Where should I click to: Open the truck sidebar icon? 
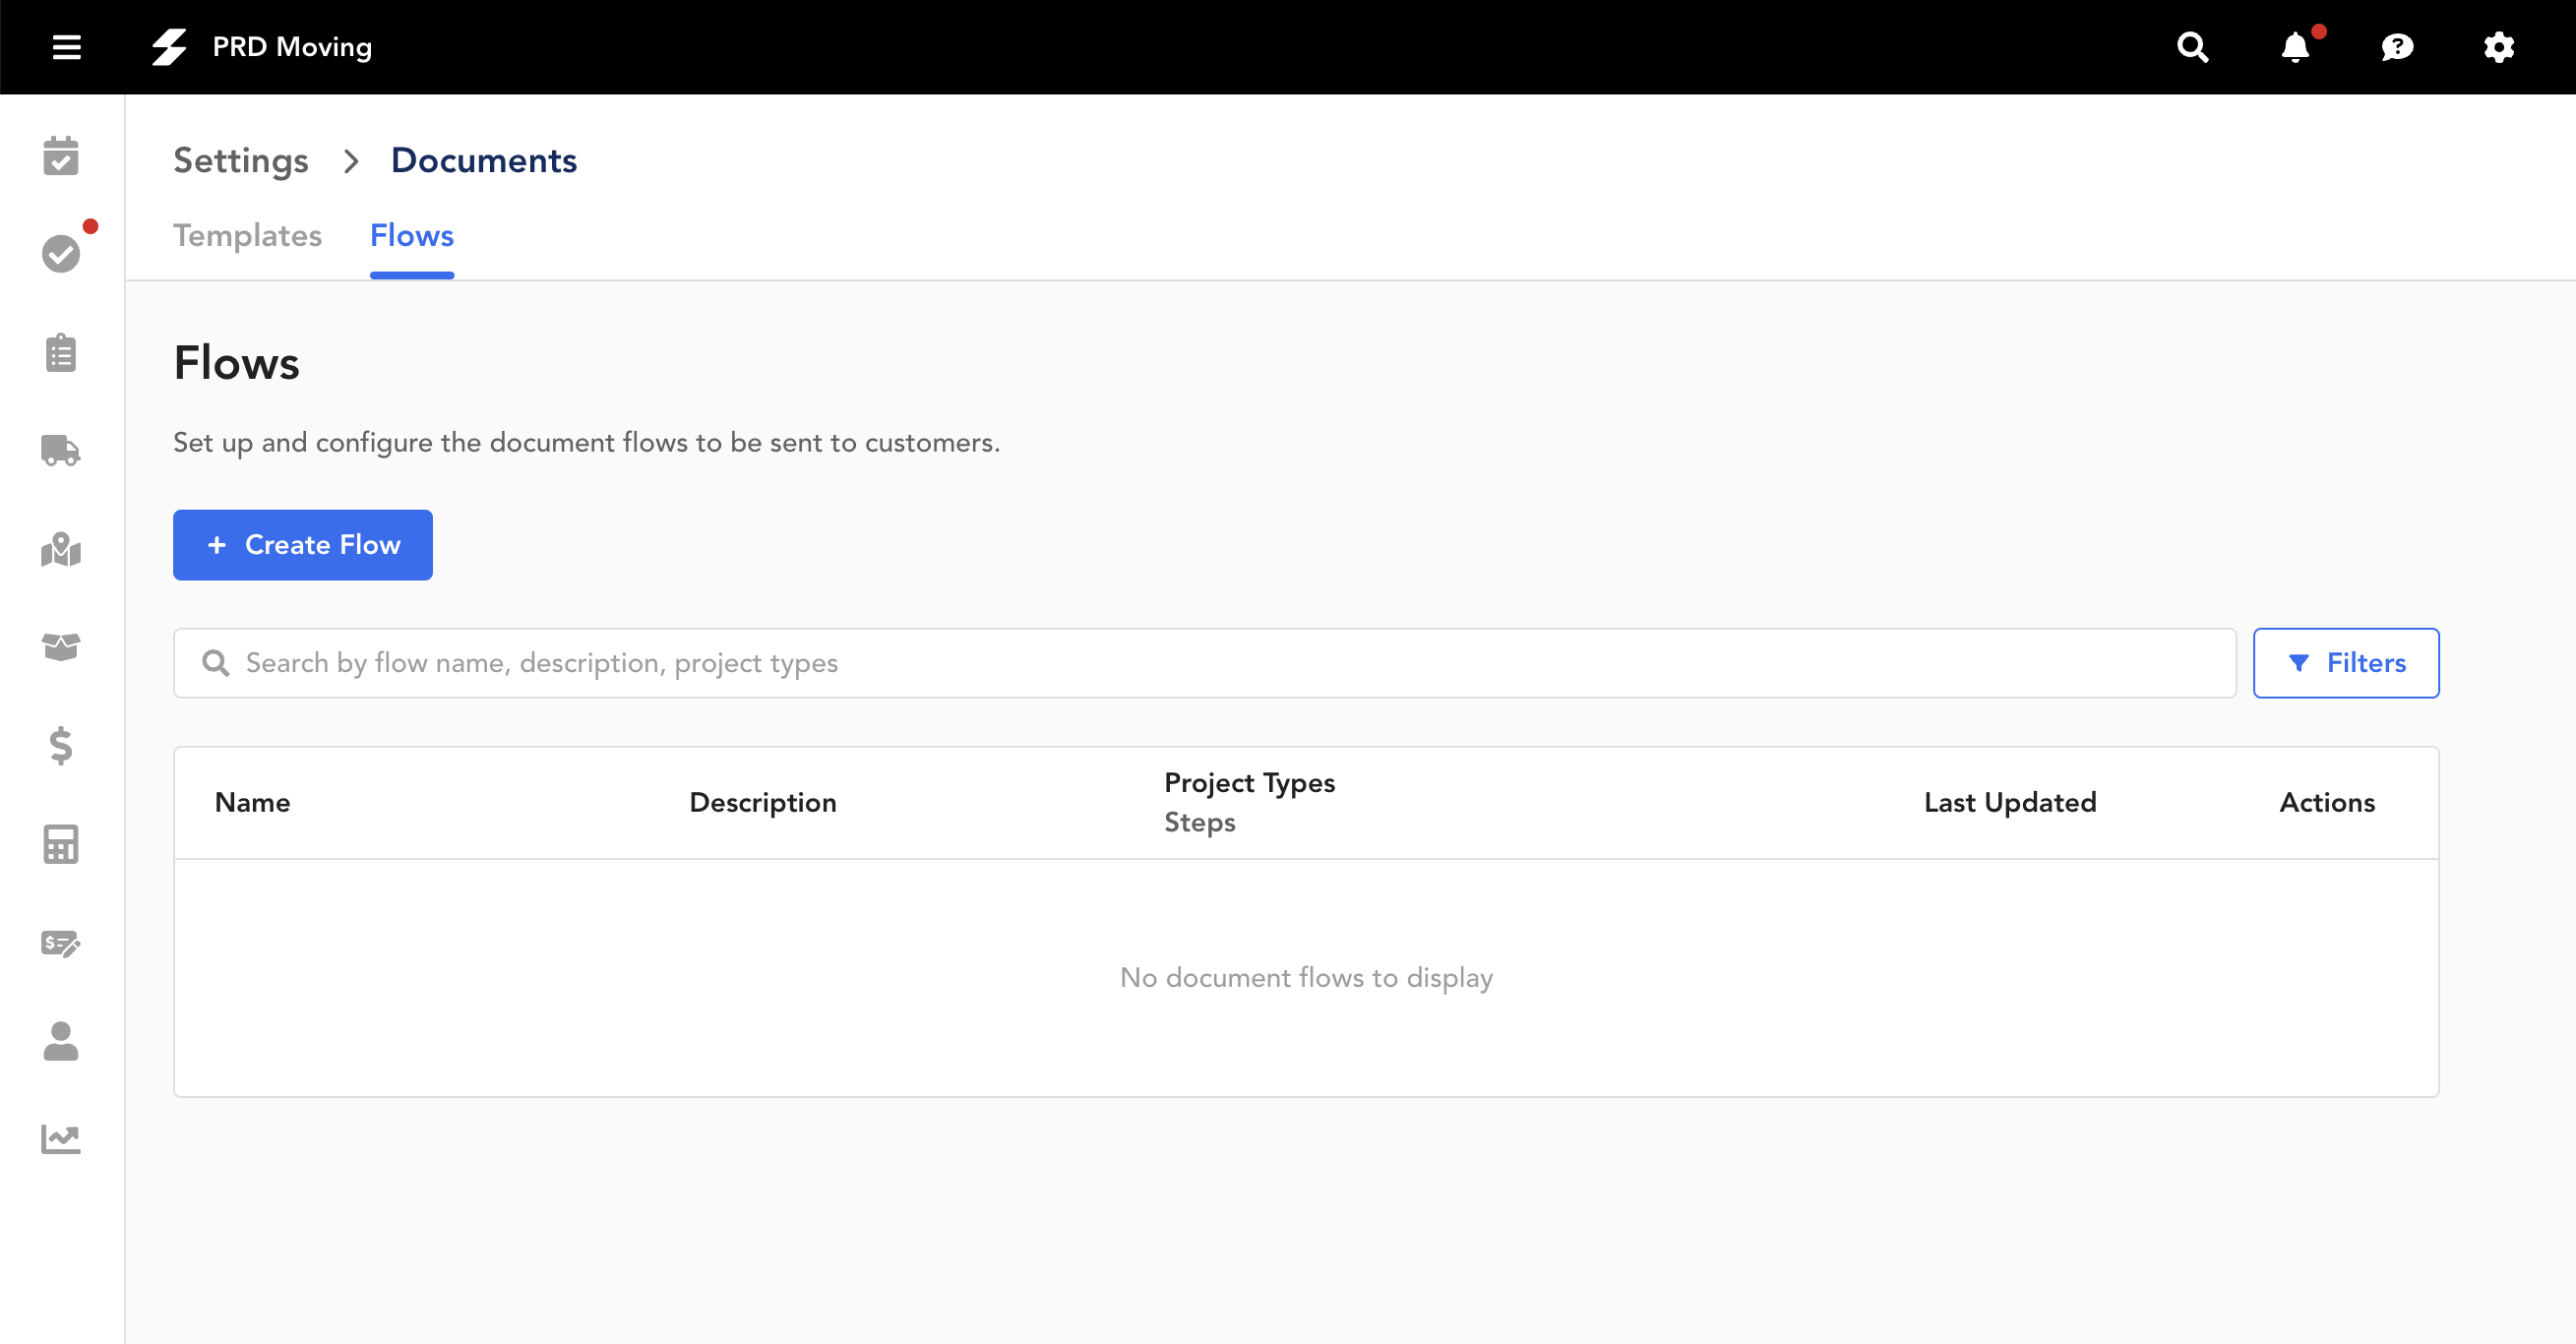[61, 450]
